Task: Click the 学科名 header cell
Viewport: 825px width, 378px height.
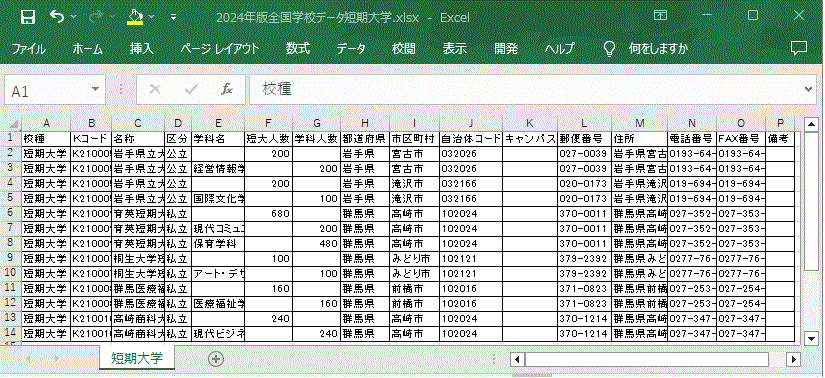Action: (217, 138)
